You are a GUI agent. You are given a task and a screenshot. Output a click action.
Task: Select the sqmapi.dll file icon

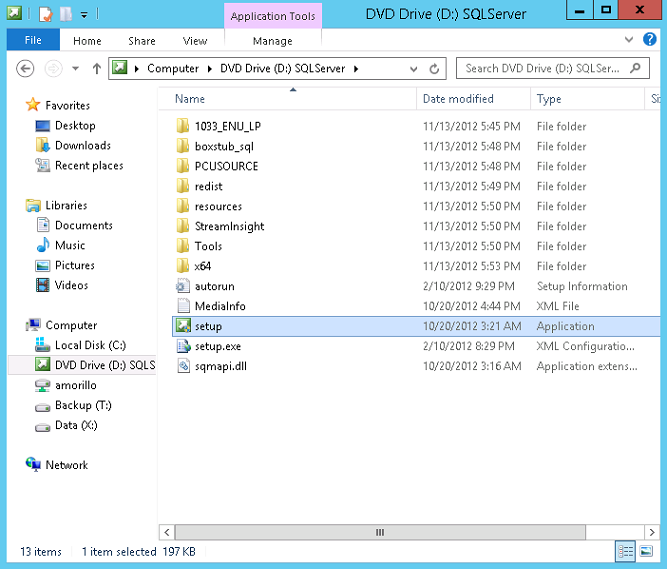(183, 366)
